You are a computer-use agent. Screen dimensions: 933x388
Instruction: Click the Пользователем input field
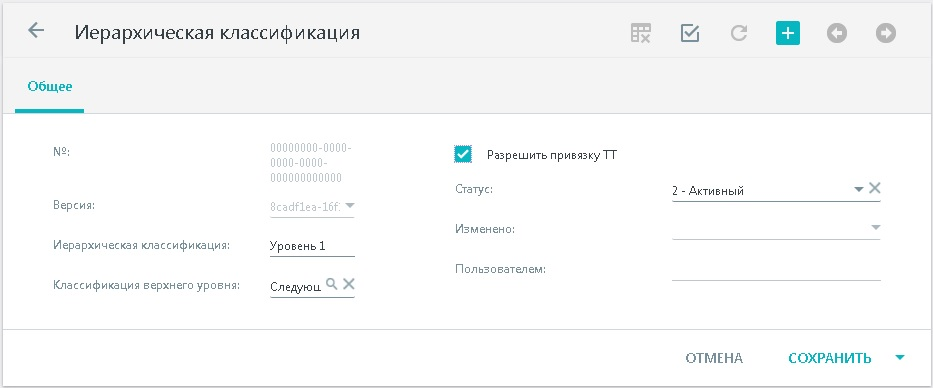[x=776, y=269]
